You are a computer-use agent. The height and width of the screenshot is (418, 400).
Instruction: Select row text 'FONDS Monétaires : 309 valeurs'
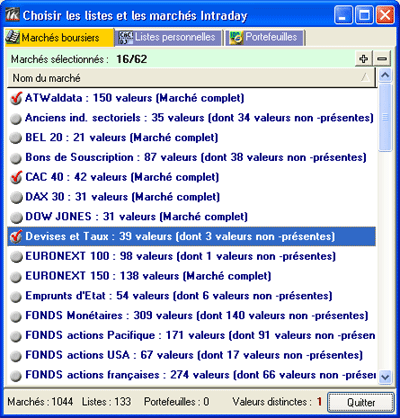click(109, 315)
